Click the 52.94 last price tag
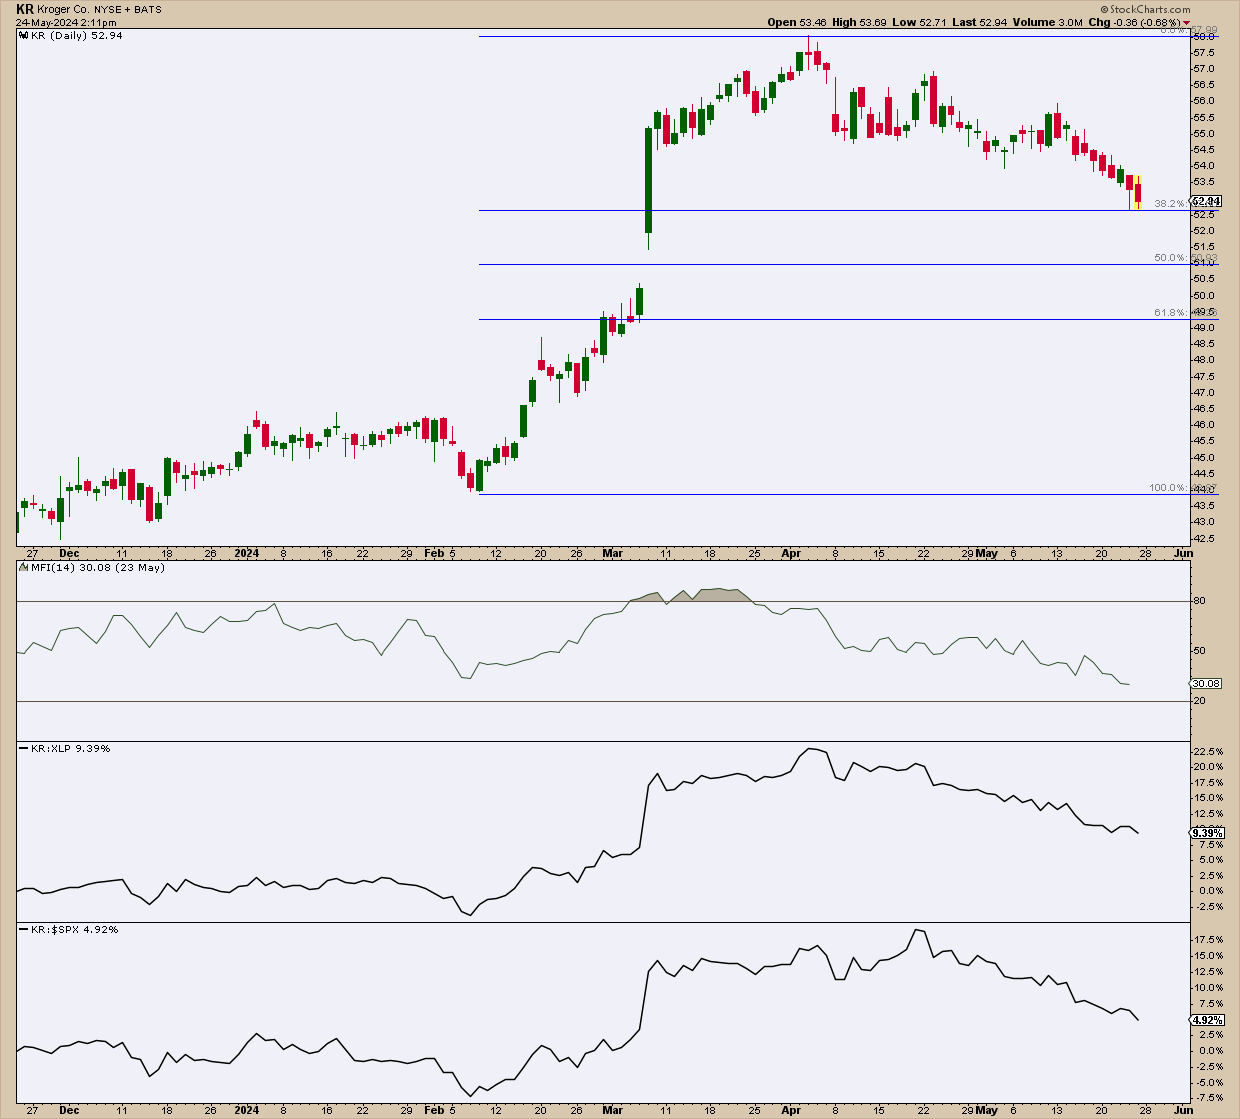The width and height of the screenshot is (1240, 1119). click(1205, 201)
